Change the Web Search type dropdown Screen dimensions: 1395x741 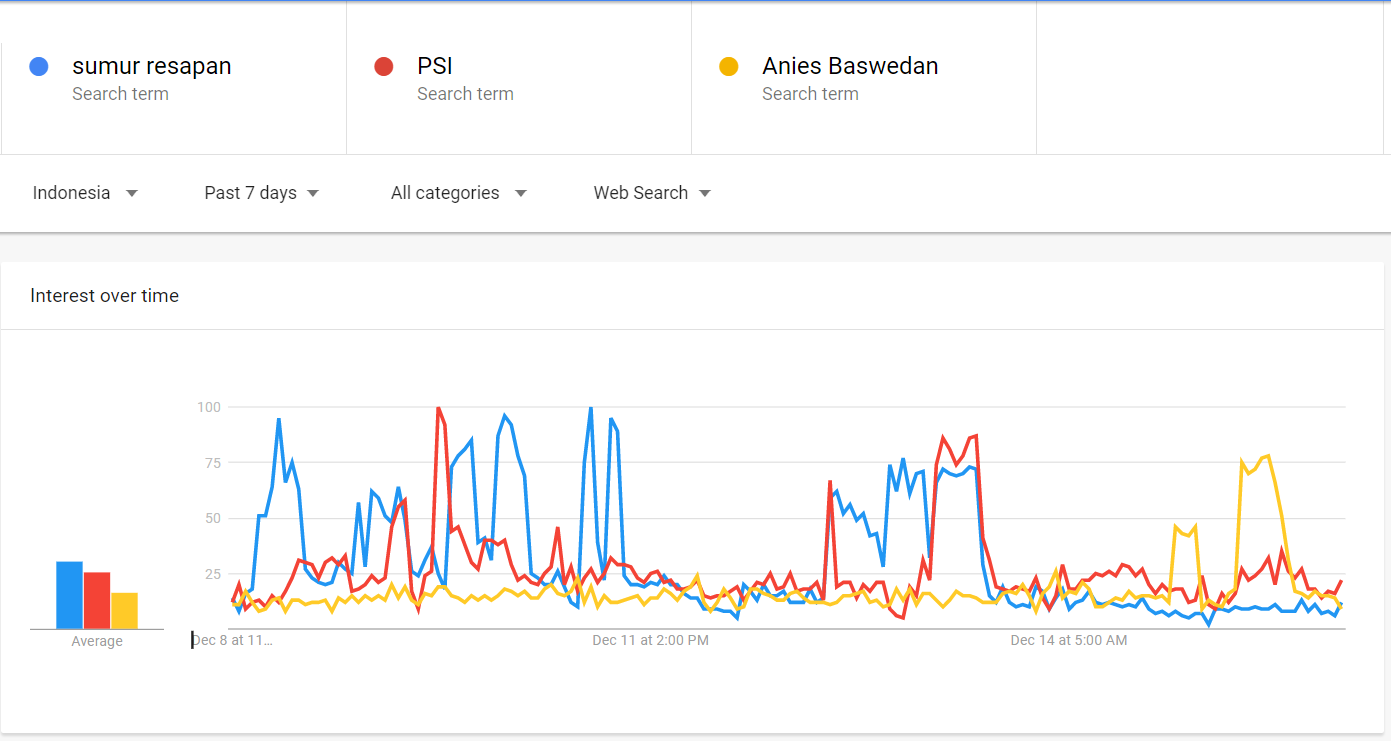[652, 193]
